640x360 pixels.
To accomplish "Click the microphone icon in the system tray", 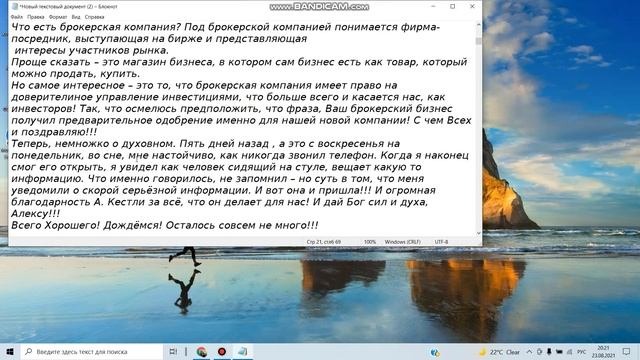I will pos(549,352).
